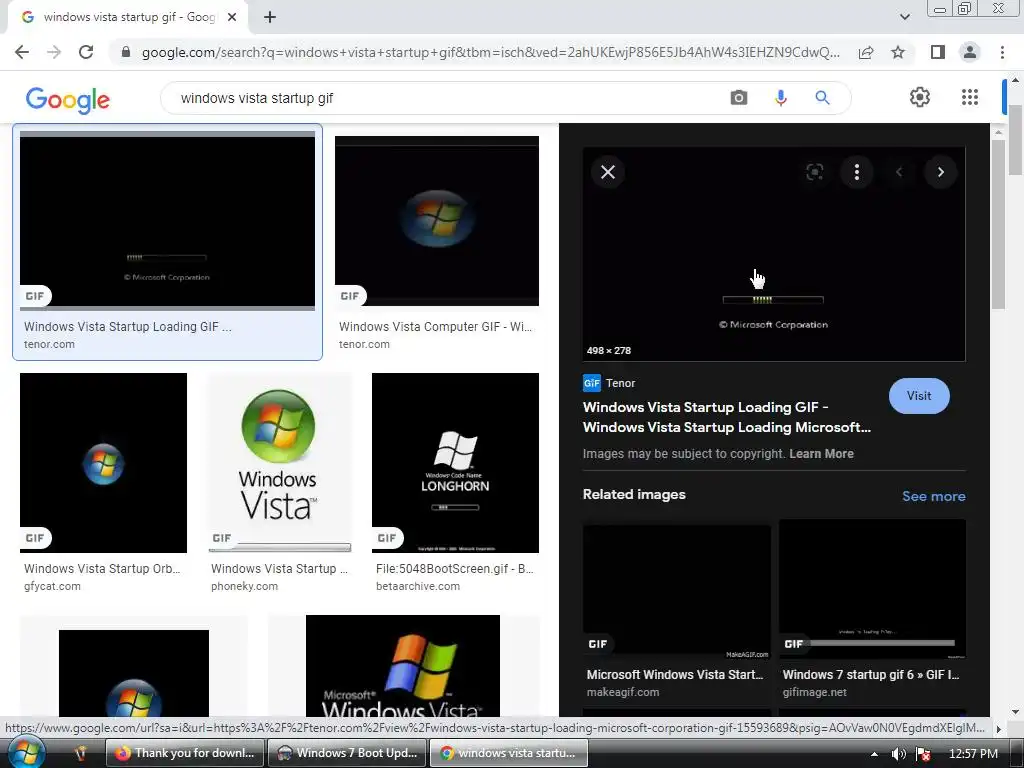Click the File:5048BootScreen.gif caption text
The image size is (1024, 768).
pos(455,569)
